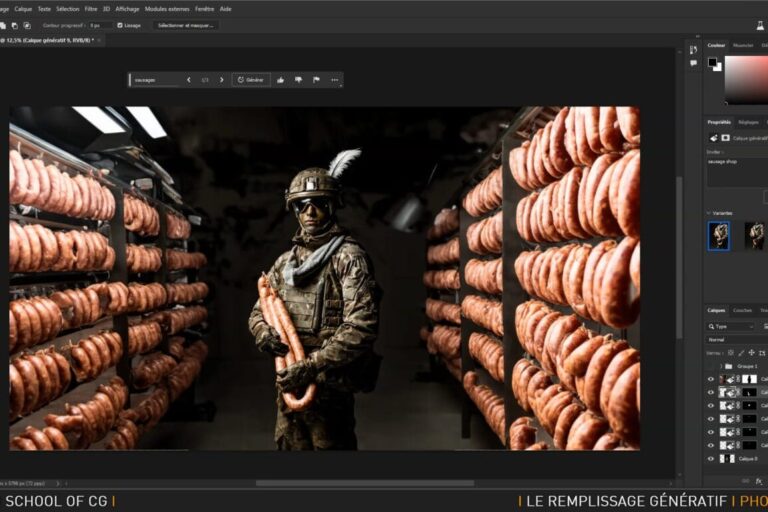Open the Affichage menu
Screen dimensions: 768x512
coord(127,9)
